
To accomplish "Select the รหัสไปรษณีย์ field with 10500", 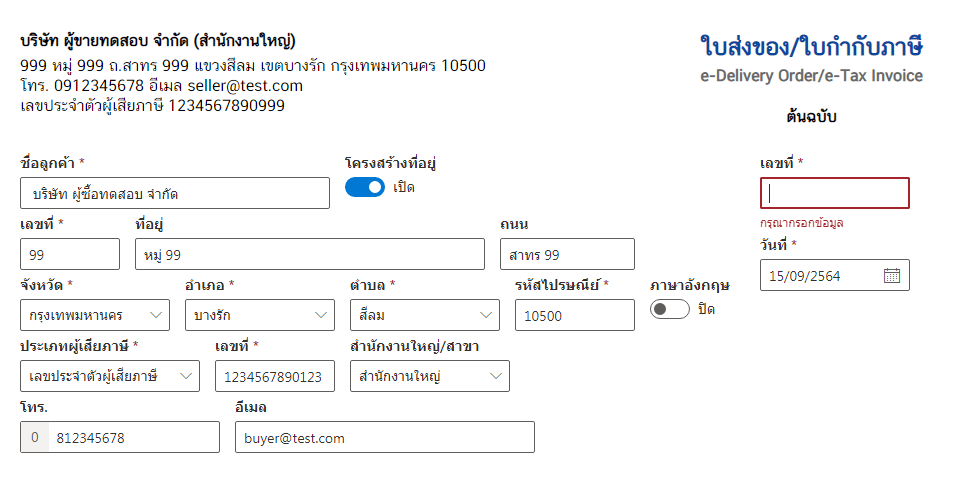I will tap(575, 315).
